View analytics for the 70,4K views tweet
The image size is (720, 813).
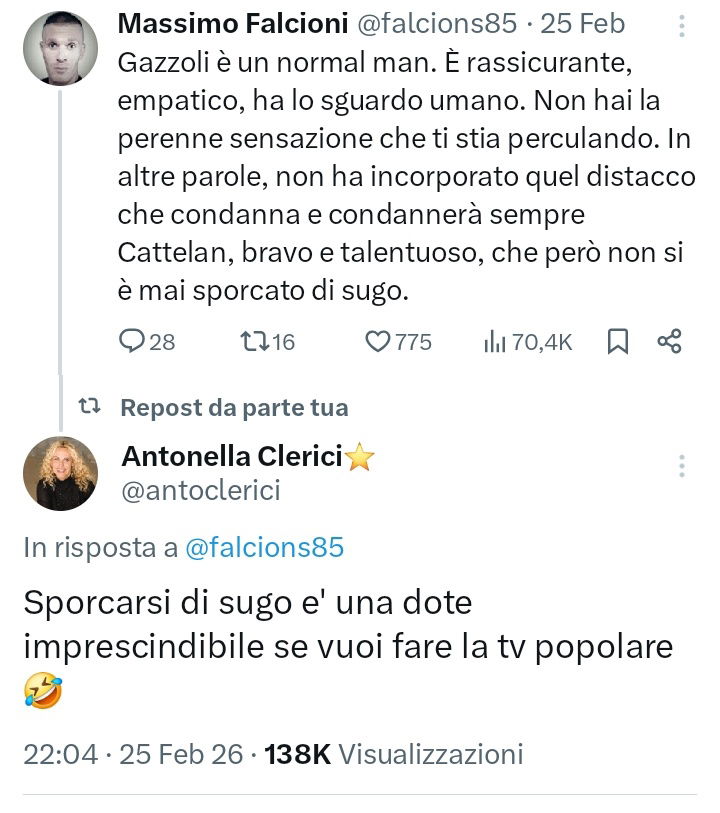coord(494,342)
